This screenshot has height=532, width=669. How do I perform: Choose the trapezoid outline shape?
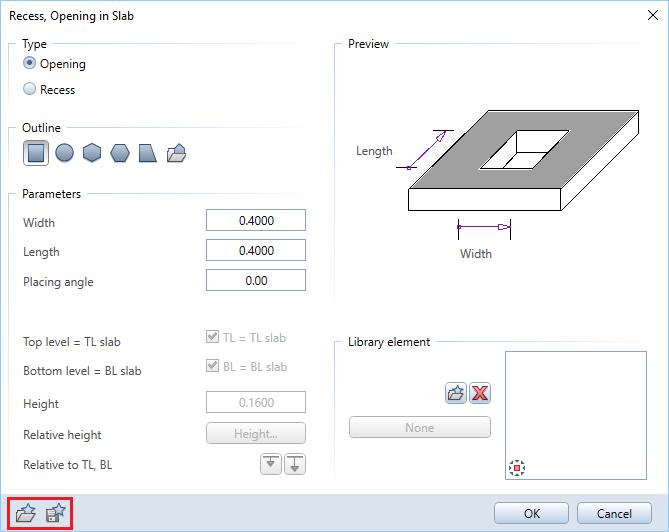click(x=148, y=153)
